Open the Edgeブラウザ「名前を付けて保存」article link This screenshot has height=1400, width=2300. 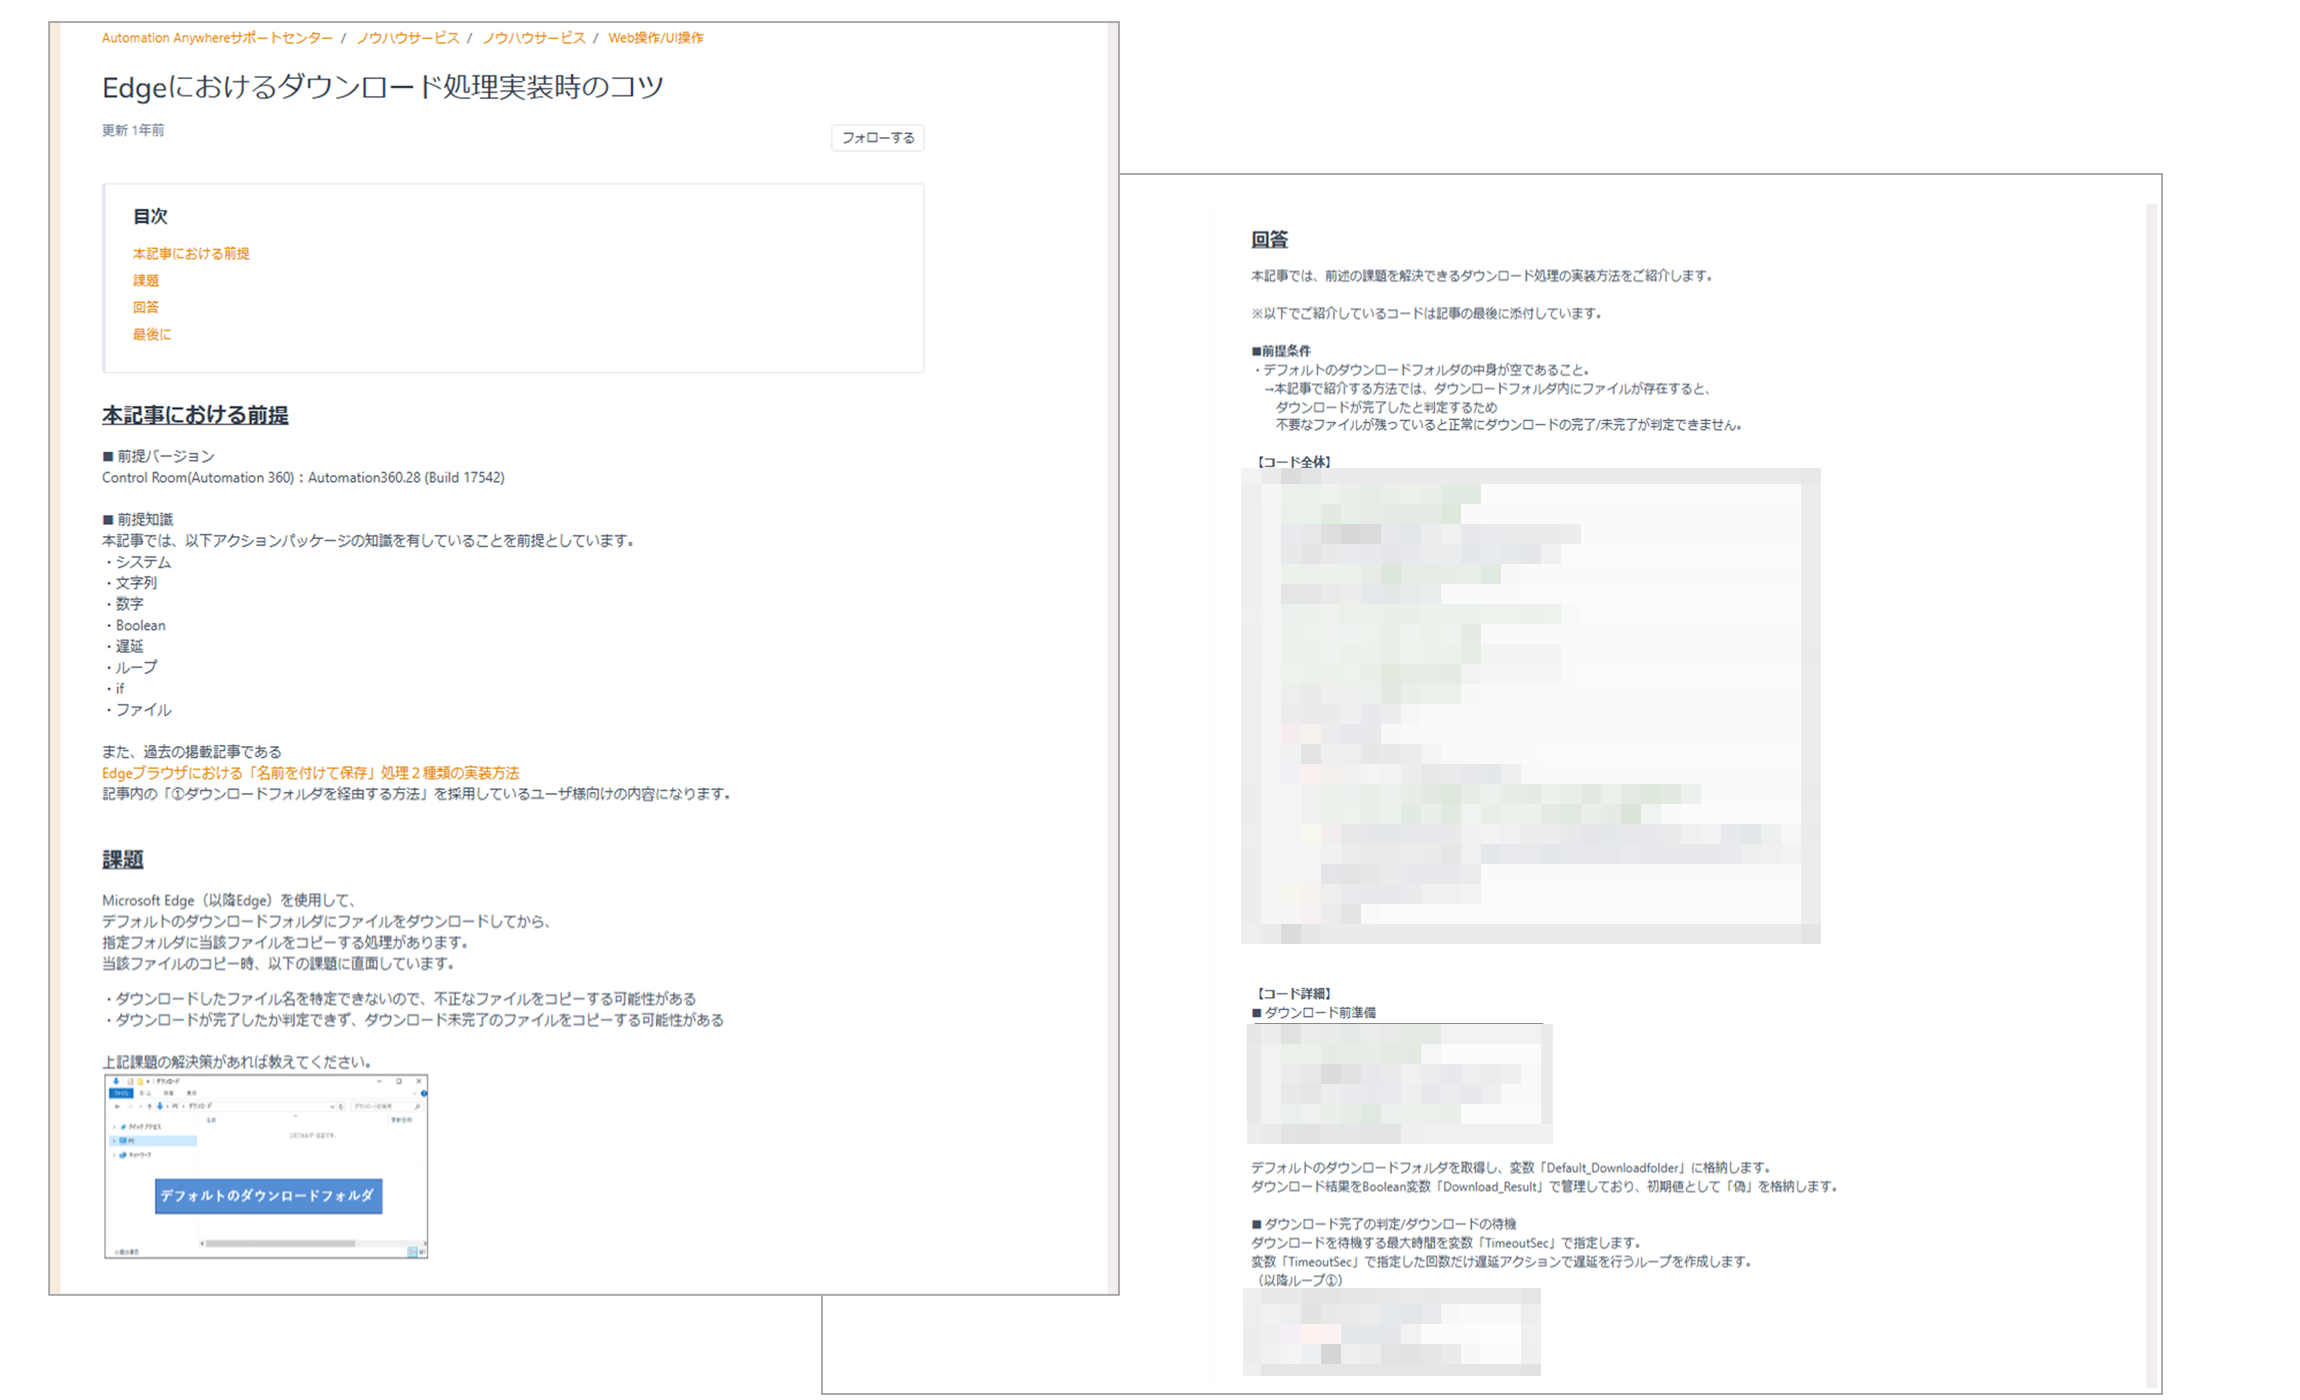coord(310,773)
